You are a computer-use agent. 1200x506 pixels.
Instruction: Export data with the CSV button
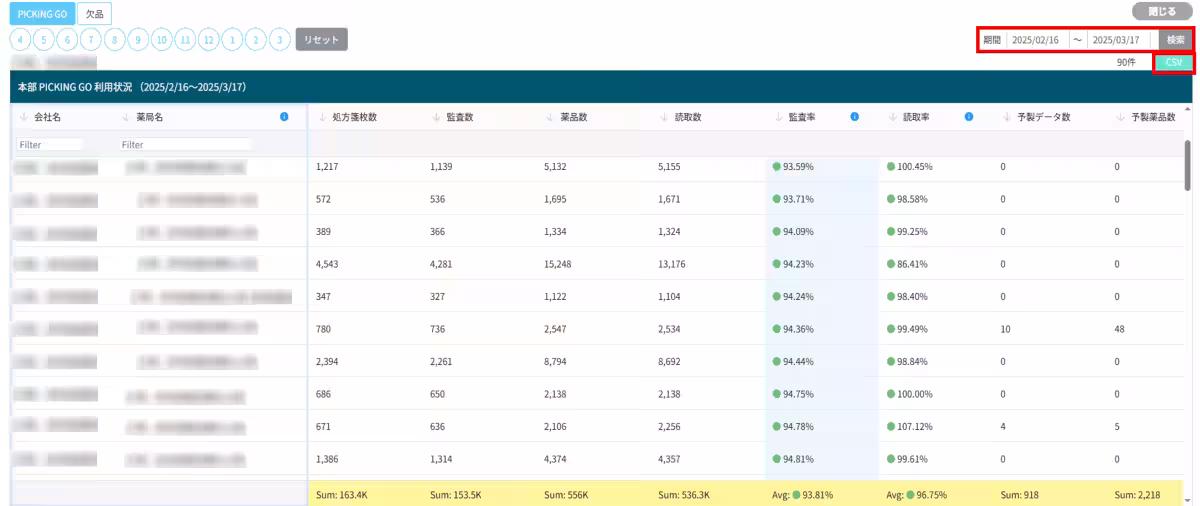1173,62
